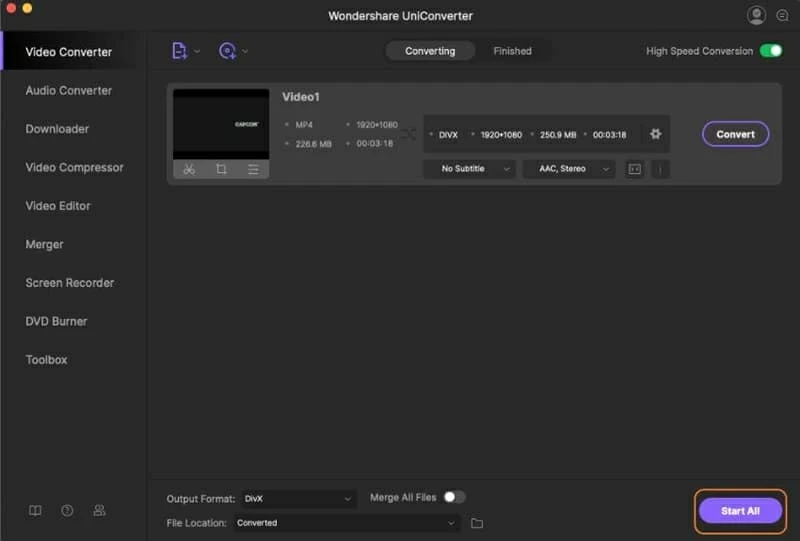Viewport: 800px width, 541px height.
Task: Click the Load DVD disc icon
Action: click(227, 51)
